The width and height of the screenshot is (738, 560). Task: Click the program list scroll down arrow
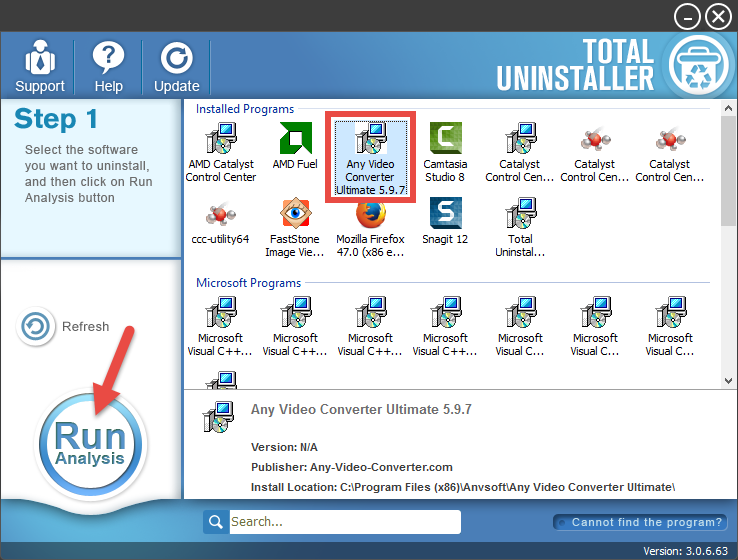(x=728, y=380)
